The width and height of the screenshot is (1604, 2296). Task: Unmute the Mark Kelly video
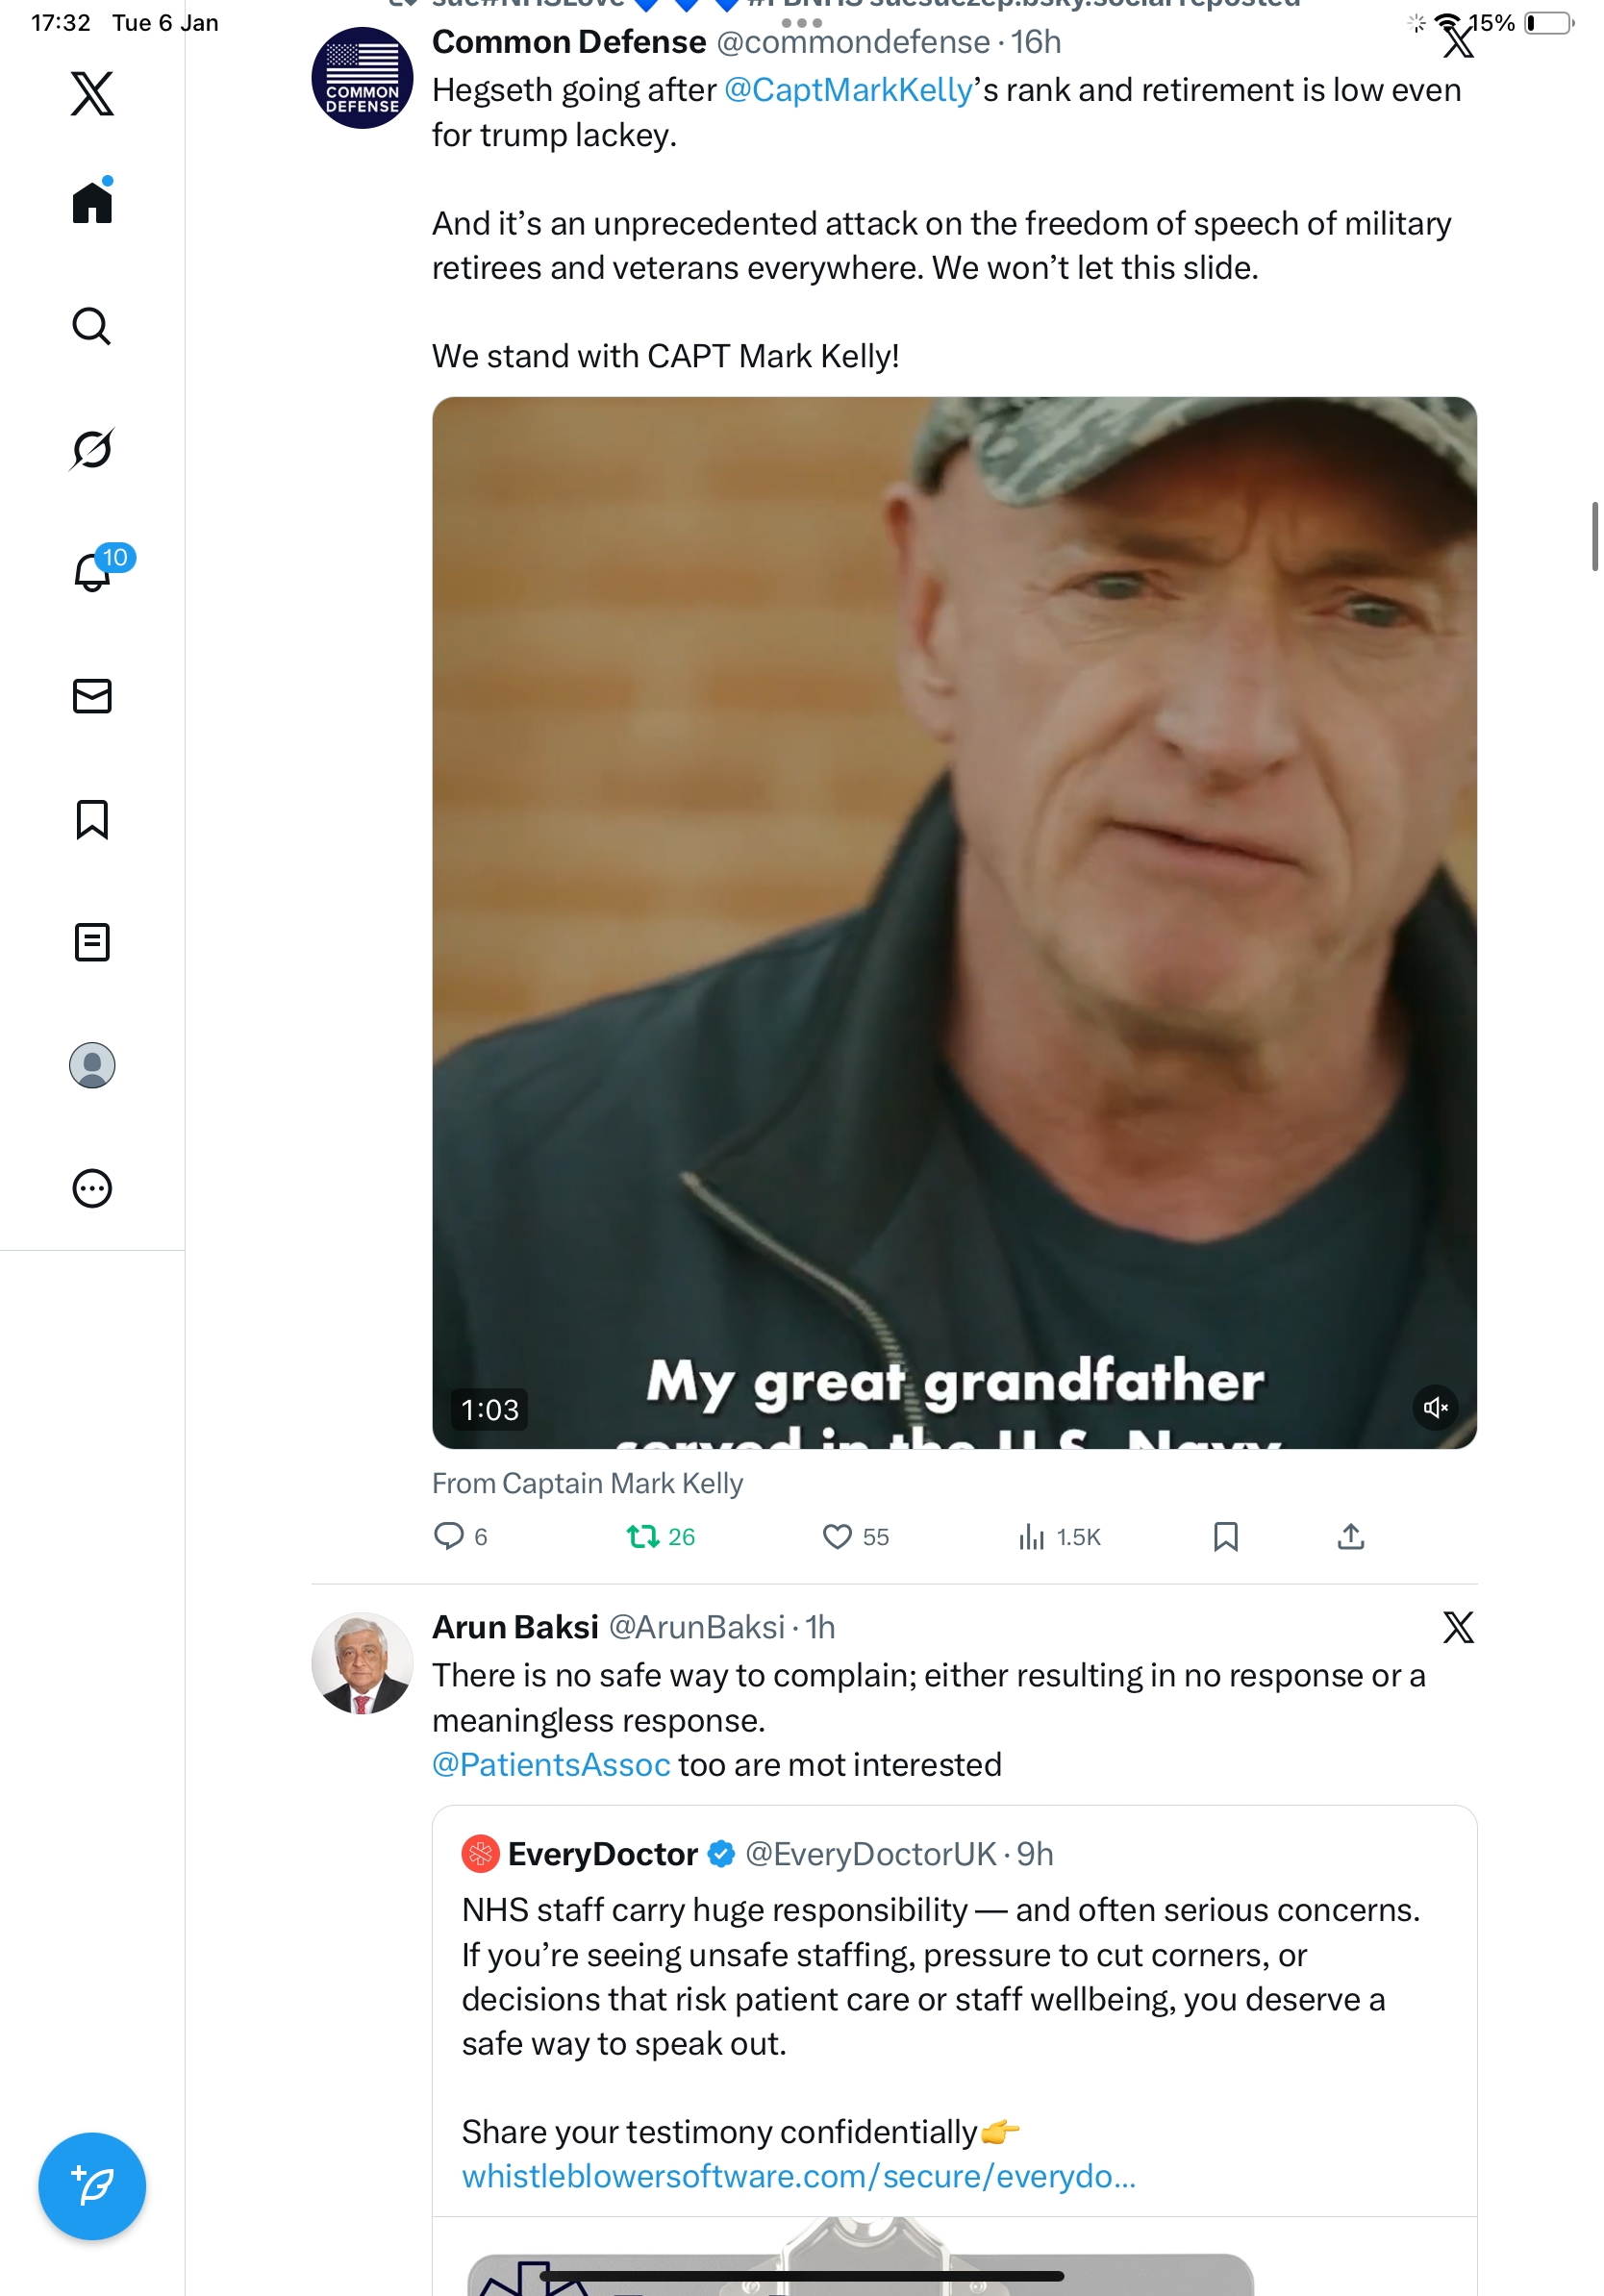(x=1434, y=1407)
